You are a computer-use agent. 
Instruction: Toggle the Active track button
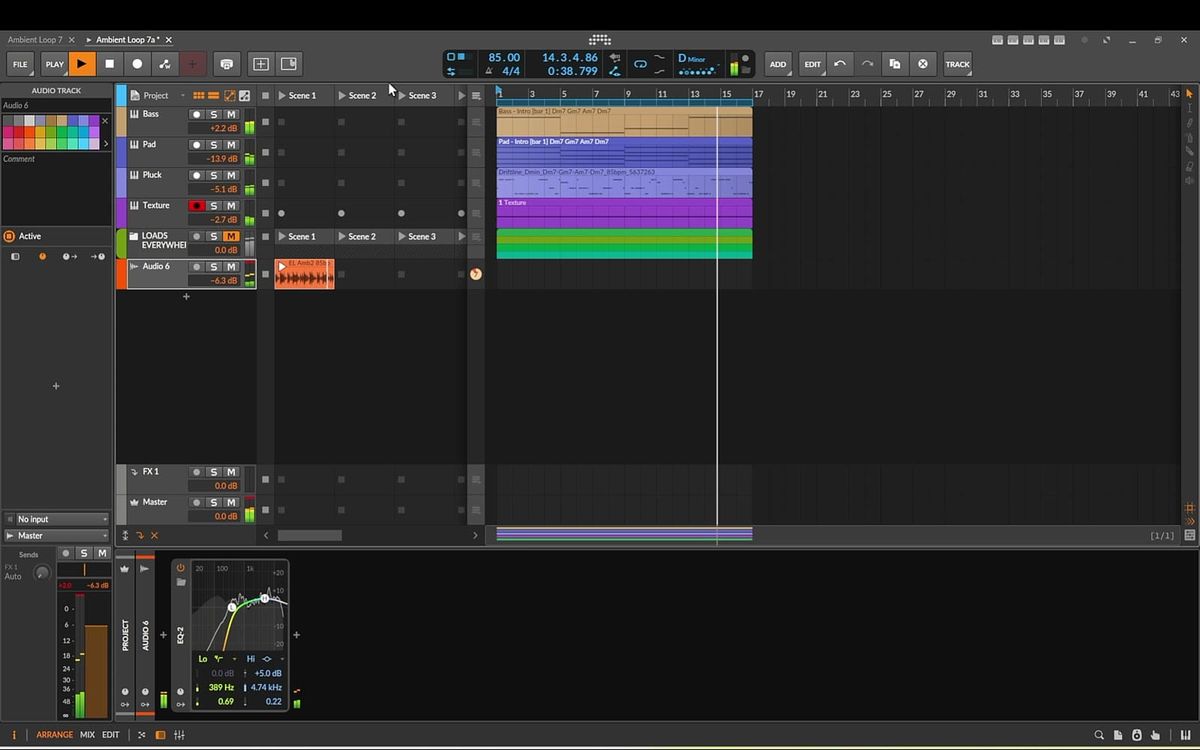(x=10, y=236)
